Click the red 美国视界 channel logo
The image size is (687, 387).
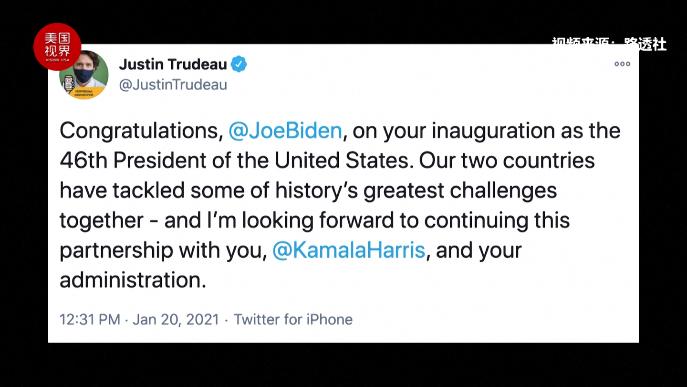[x=57, y=46]
